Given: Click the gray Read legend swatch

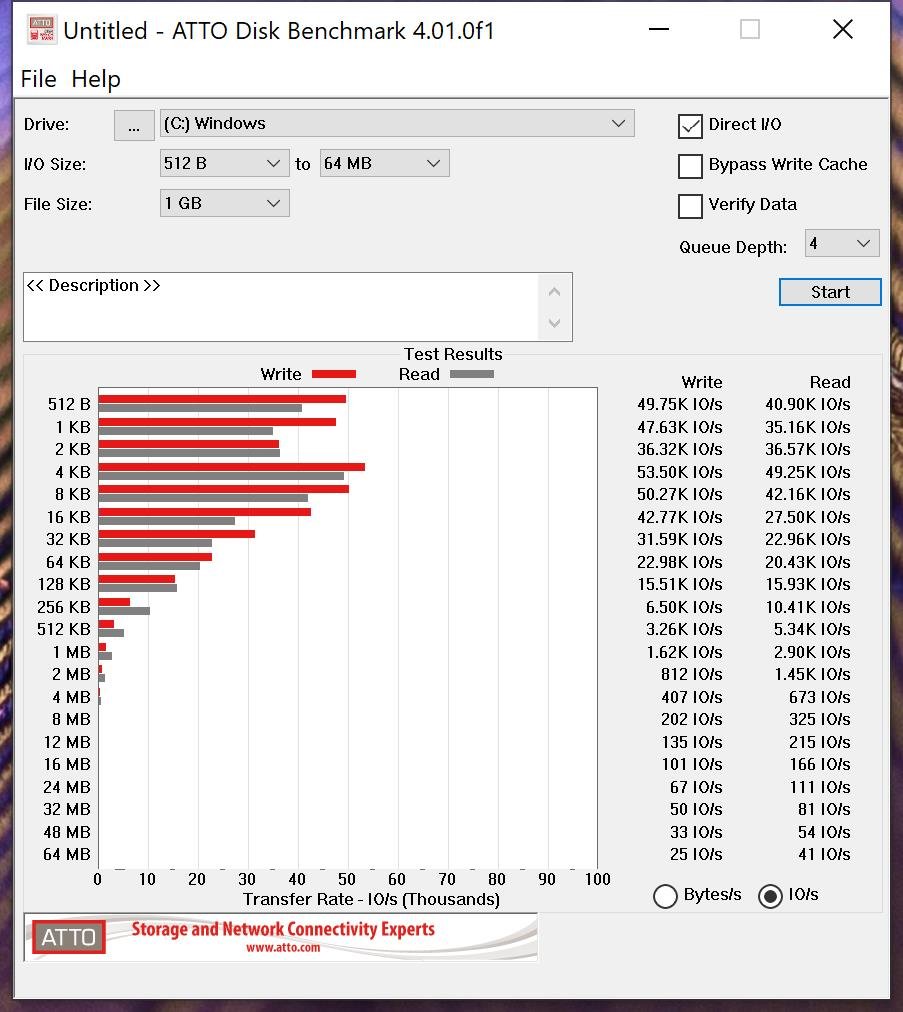Looking at the screenshot, I should [472, 374].
